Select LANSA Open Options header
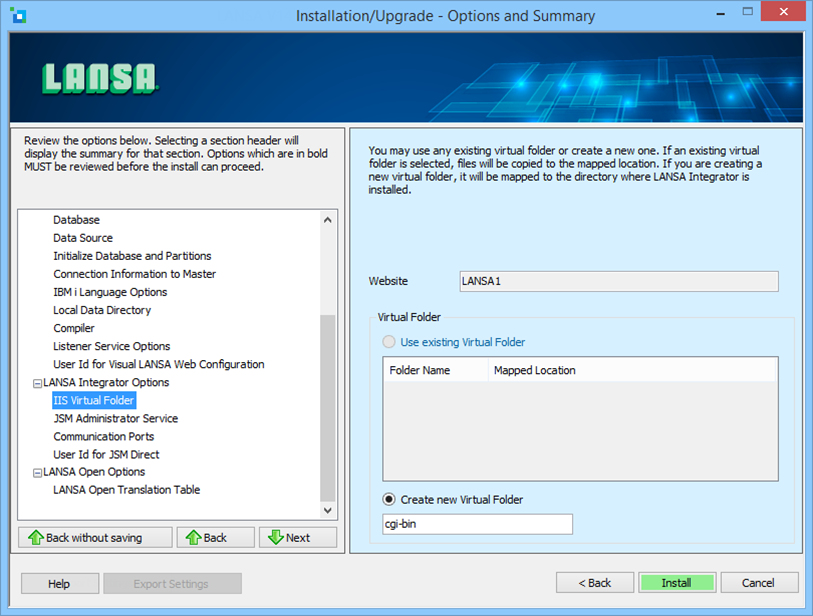 (x=94, y=472)
